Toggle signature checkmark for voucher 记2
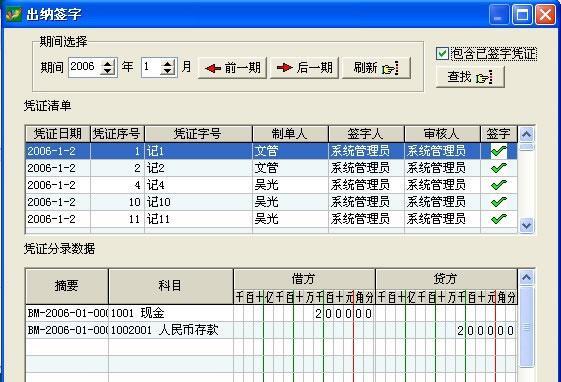Image resolution: width=561 pixels, height=382 pixels. 499,168
